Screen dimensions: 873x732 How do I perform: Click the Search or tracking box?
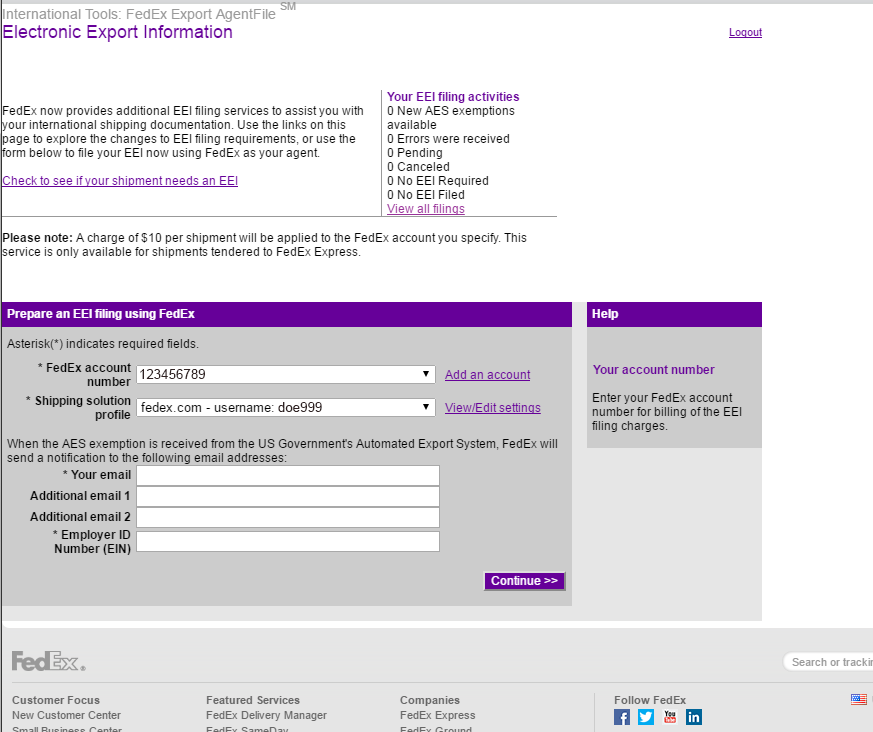tap(828, 662)
